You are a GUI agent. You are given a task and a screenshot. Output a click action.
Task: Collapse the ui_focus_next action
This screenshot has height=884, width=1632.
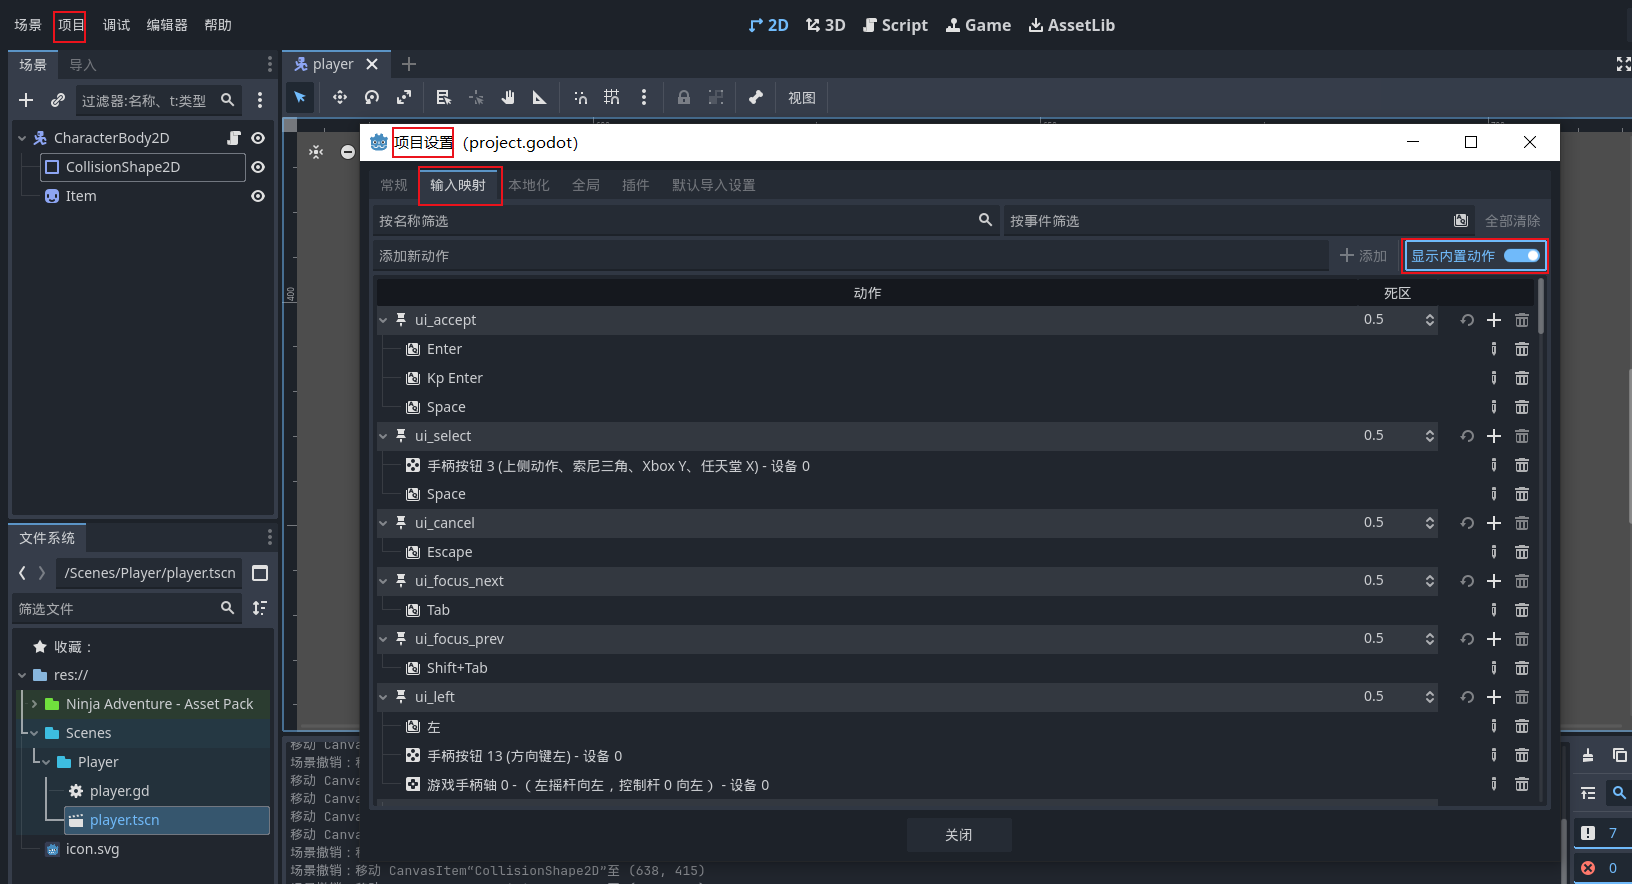[383, 581]
